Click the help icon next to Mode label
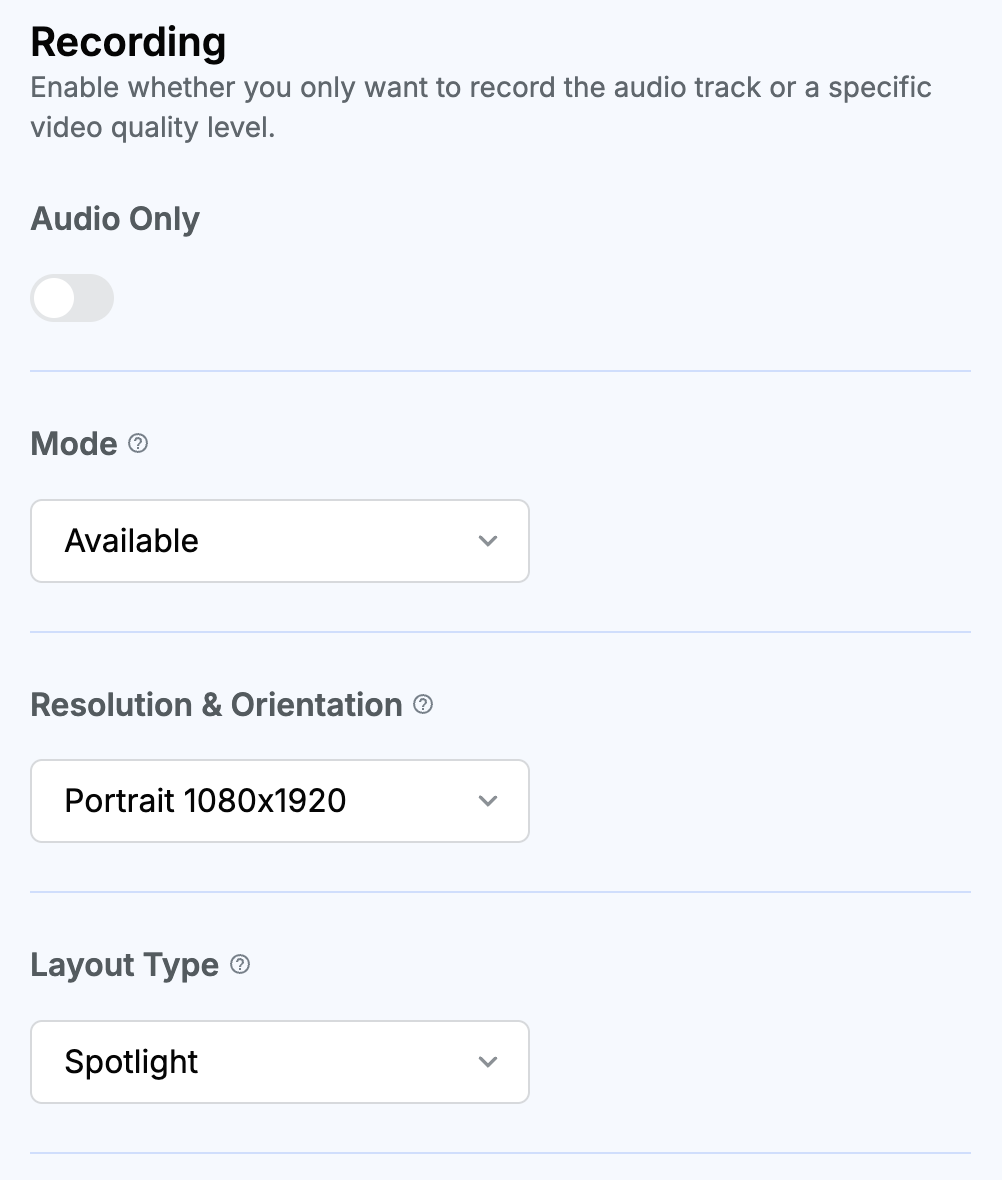This screenshot has width=1002, height=1180. click(138, 443)
